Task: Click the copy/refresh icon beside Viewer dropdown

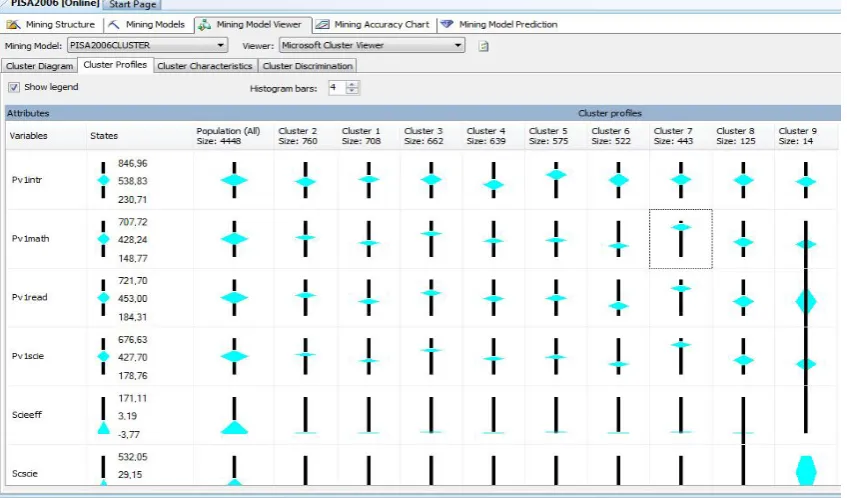Action: click(x=483, y=46)
